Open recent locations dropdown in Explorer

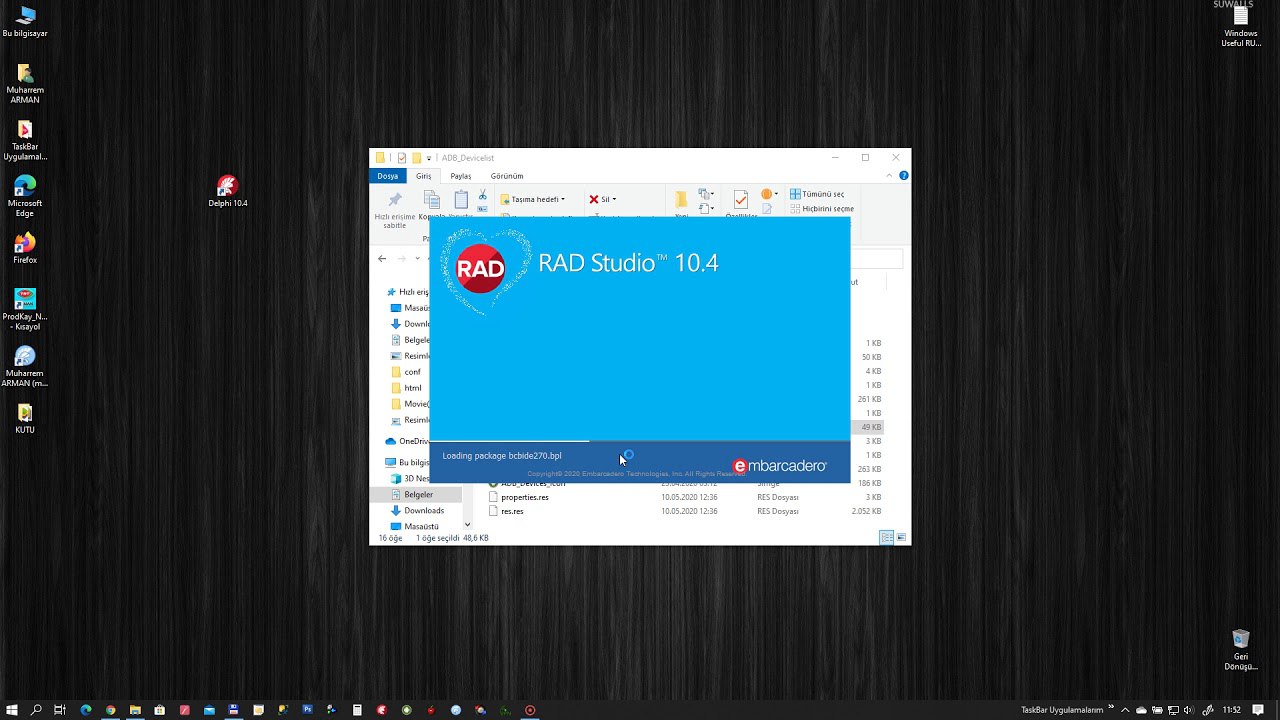[418, 259]
